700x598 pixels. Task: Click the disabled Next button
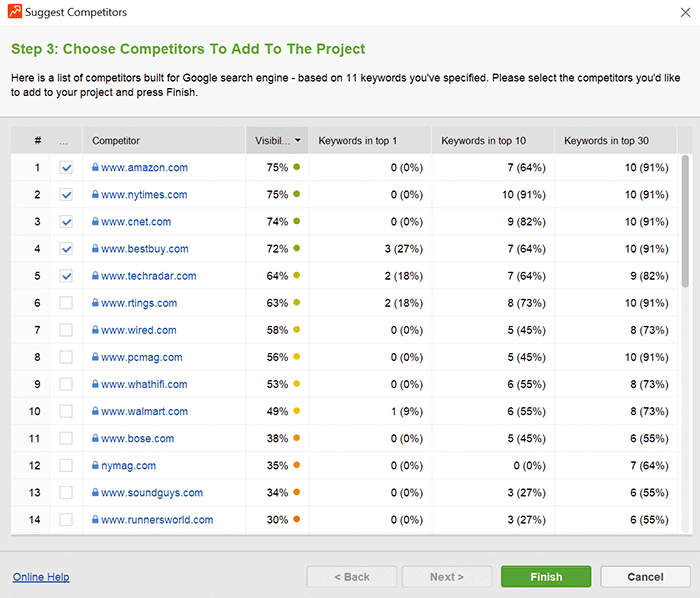(x=447, y=577)
